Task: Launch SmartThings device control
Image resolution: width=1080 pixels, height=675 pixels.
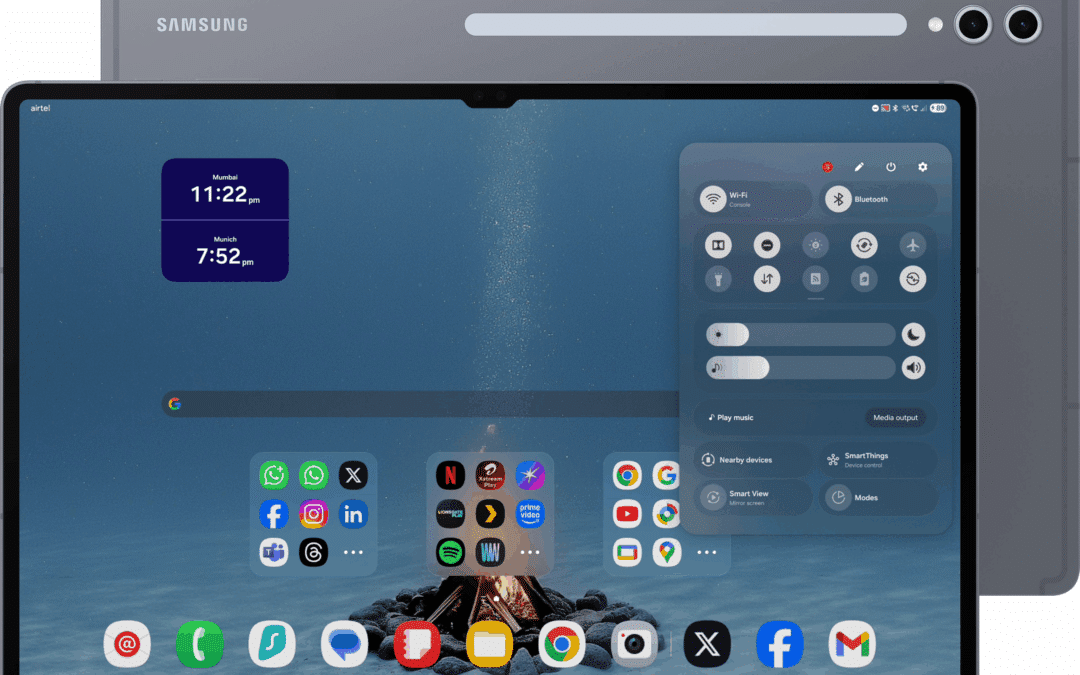Action: click(876, 459)
